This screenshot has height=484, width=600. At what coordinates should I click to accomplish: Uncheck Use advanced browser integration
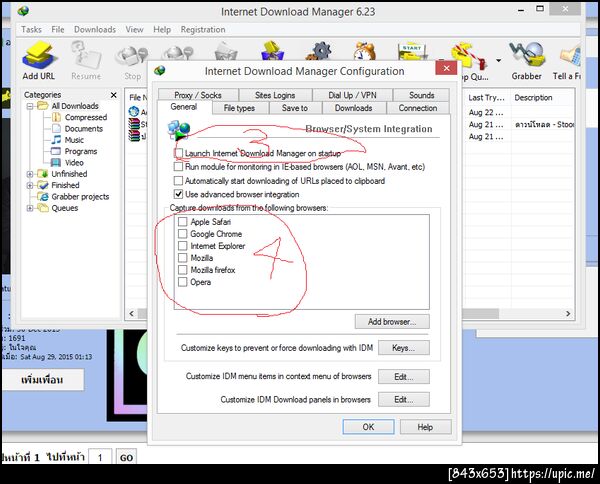pyautogui.click(x=178, y=194)
